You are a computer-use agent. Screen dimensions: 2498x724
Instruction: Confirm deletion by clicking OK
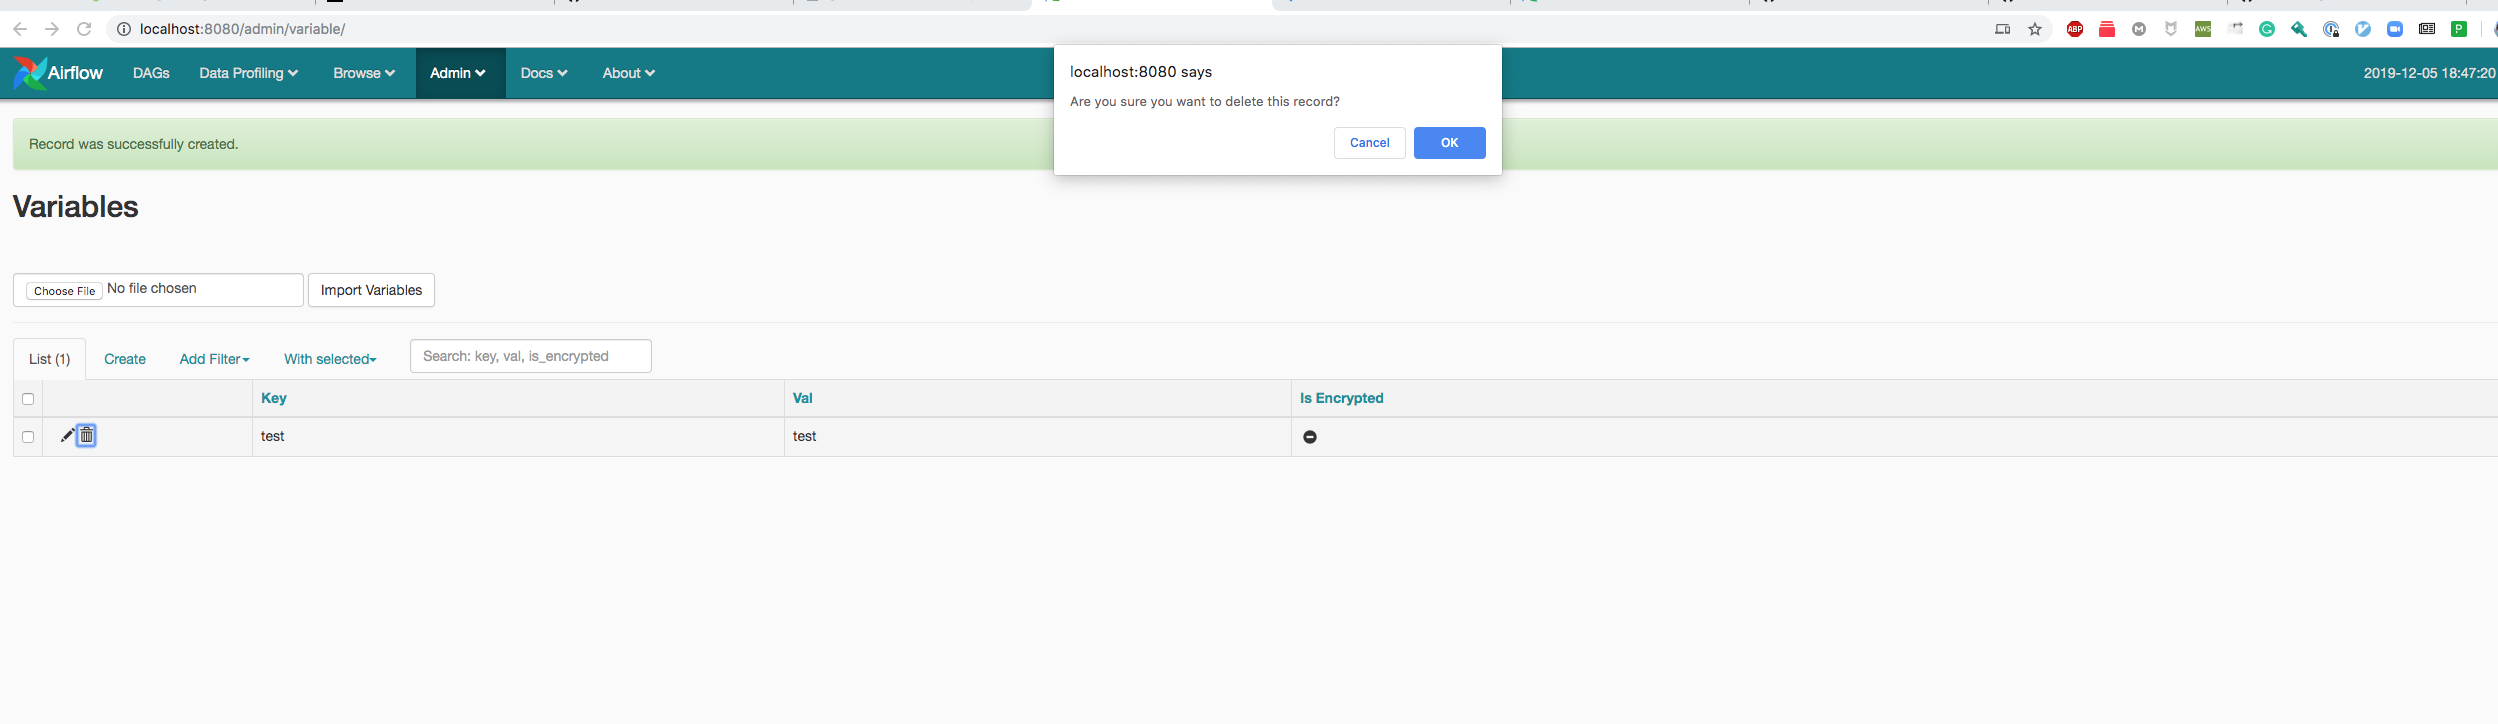[1449, 143]
